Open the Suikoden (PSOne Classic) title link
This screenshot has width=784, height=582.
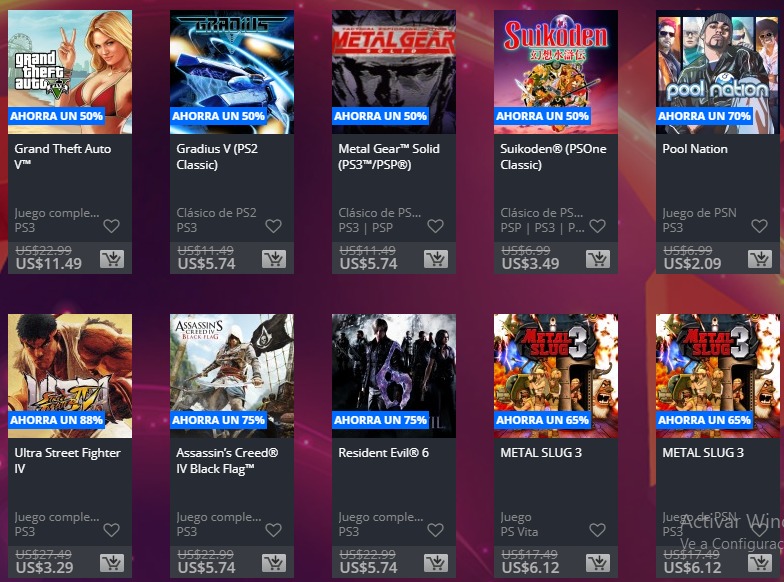point(553,156)
